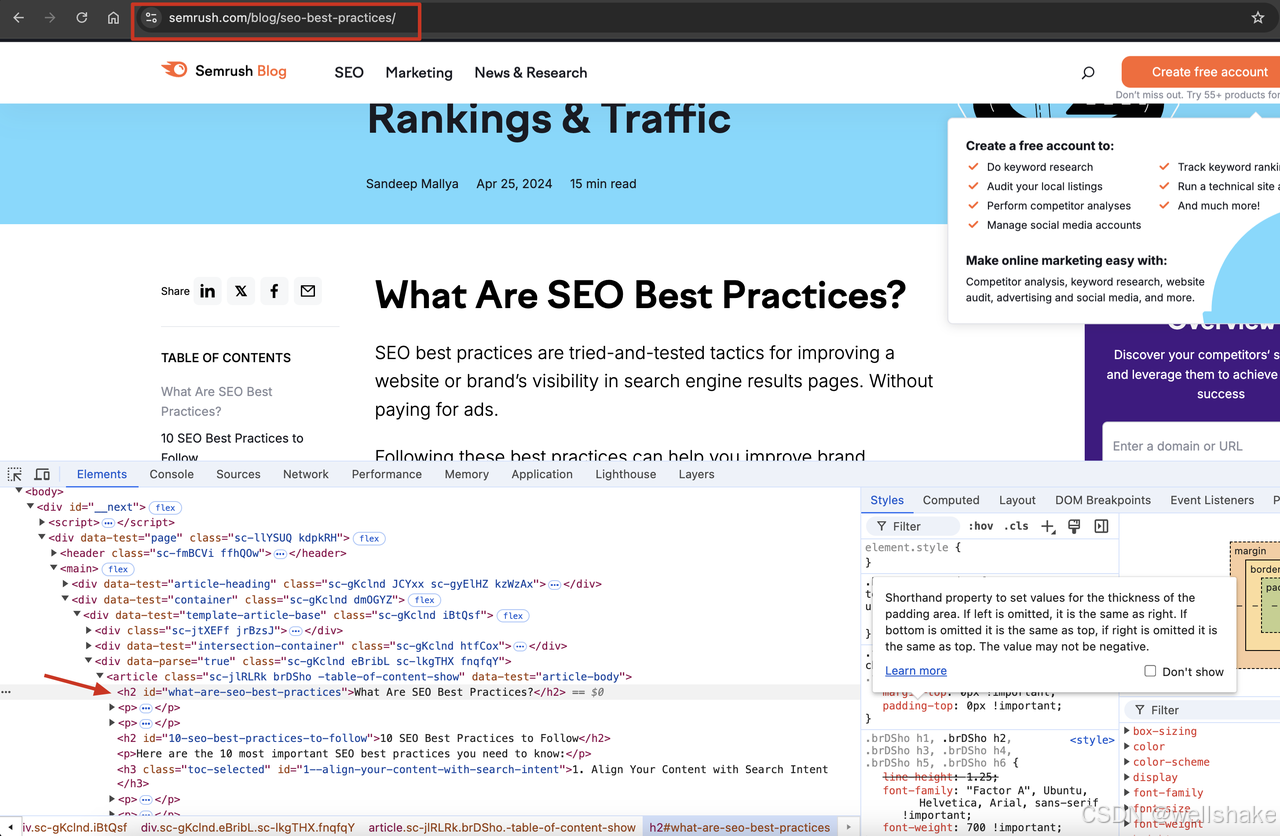The width and height of the screenshot is (1280, 836).
Task: Activate the DevTools inspect element picker
Action: [x=15, y=474]
